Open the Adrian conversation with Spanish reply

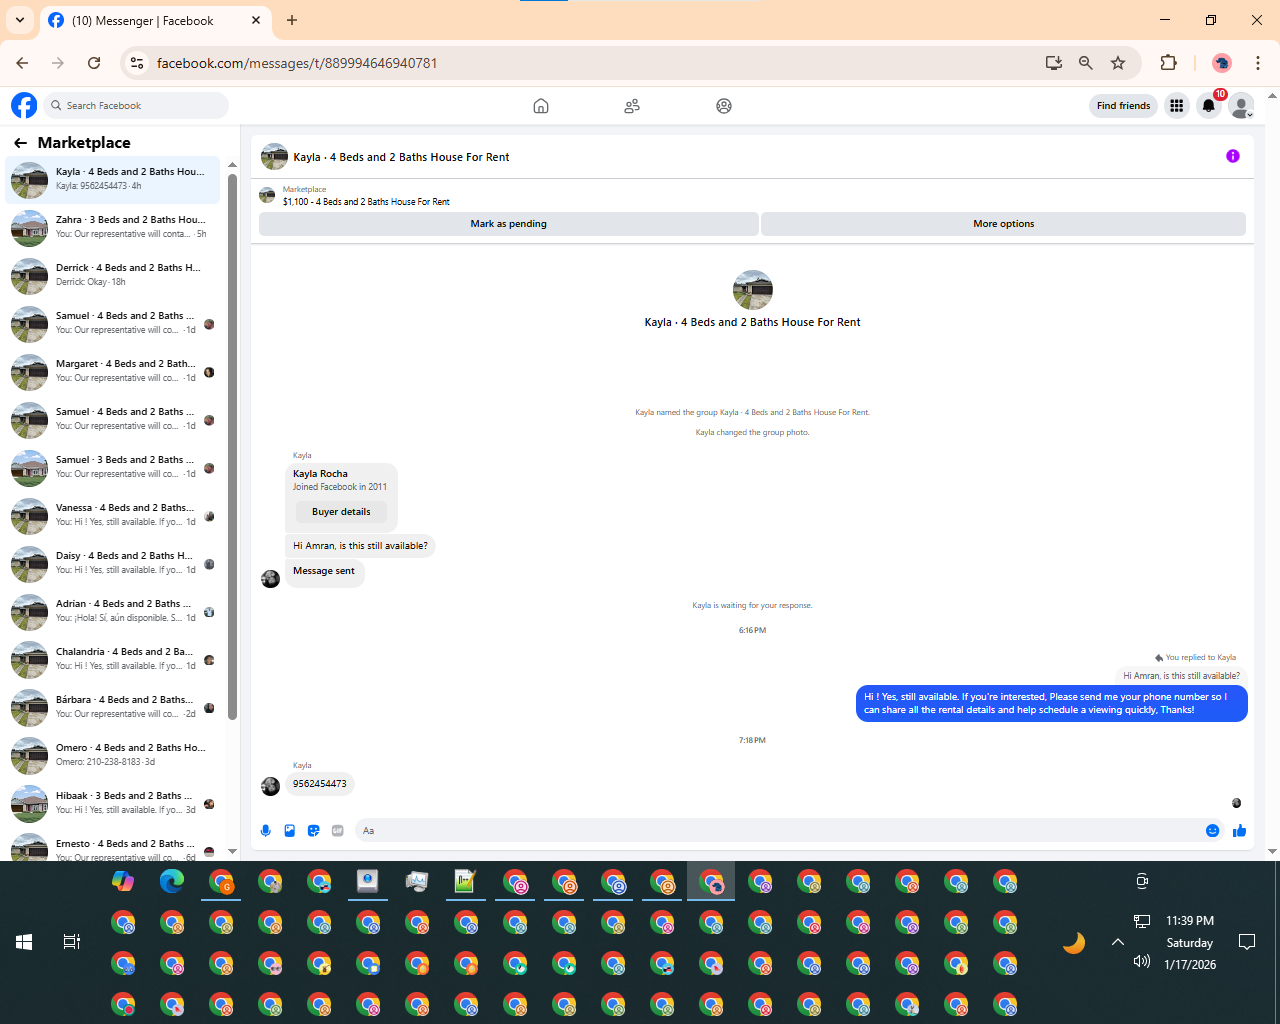pos(112,611)
